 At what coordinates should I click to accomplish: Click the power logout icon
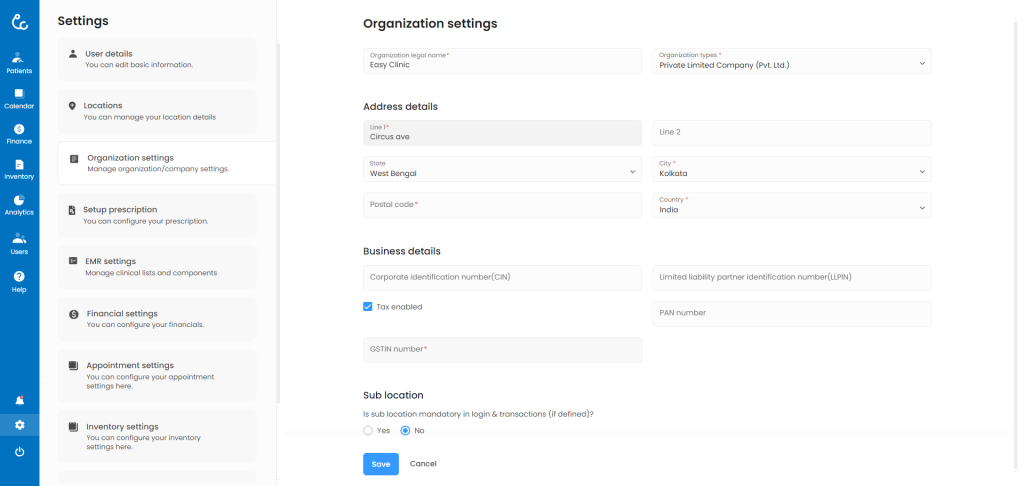pyautogui.click(x=19, y=452)
